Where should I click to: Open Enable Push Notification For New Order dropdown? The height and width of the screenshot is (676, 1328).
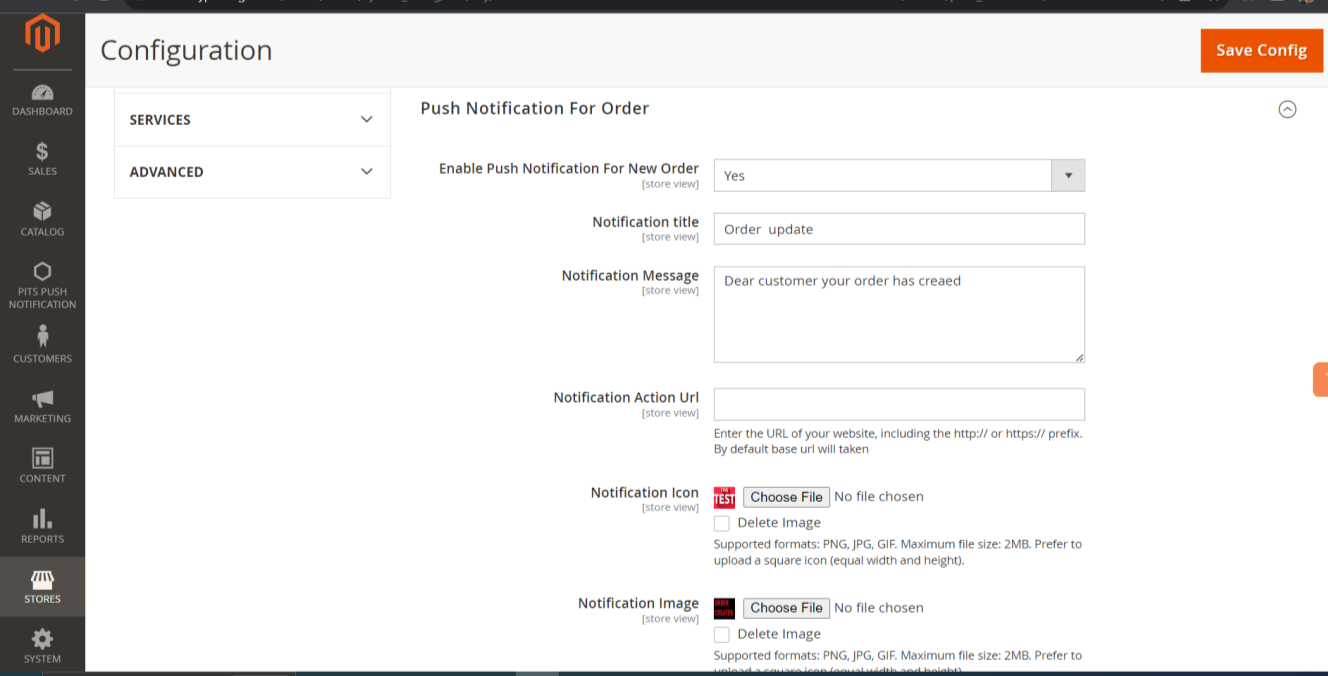click(898, 176)
